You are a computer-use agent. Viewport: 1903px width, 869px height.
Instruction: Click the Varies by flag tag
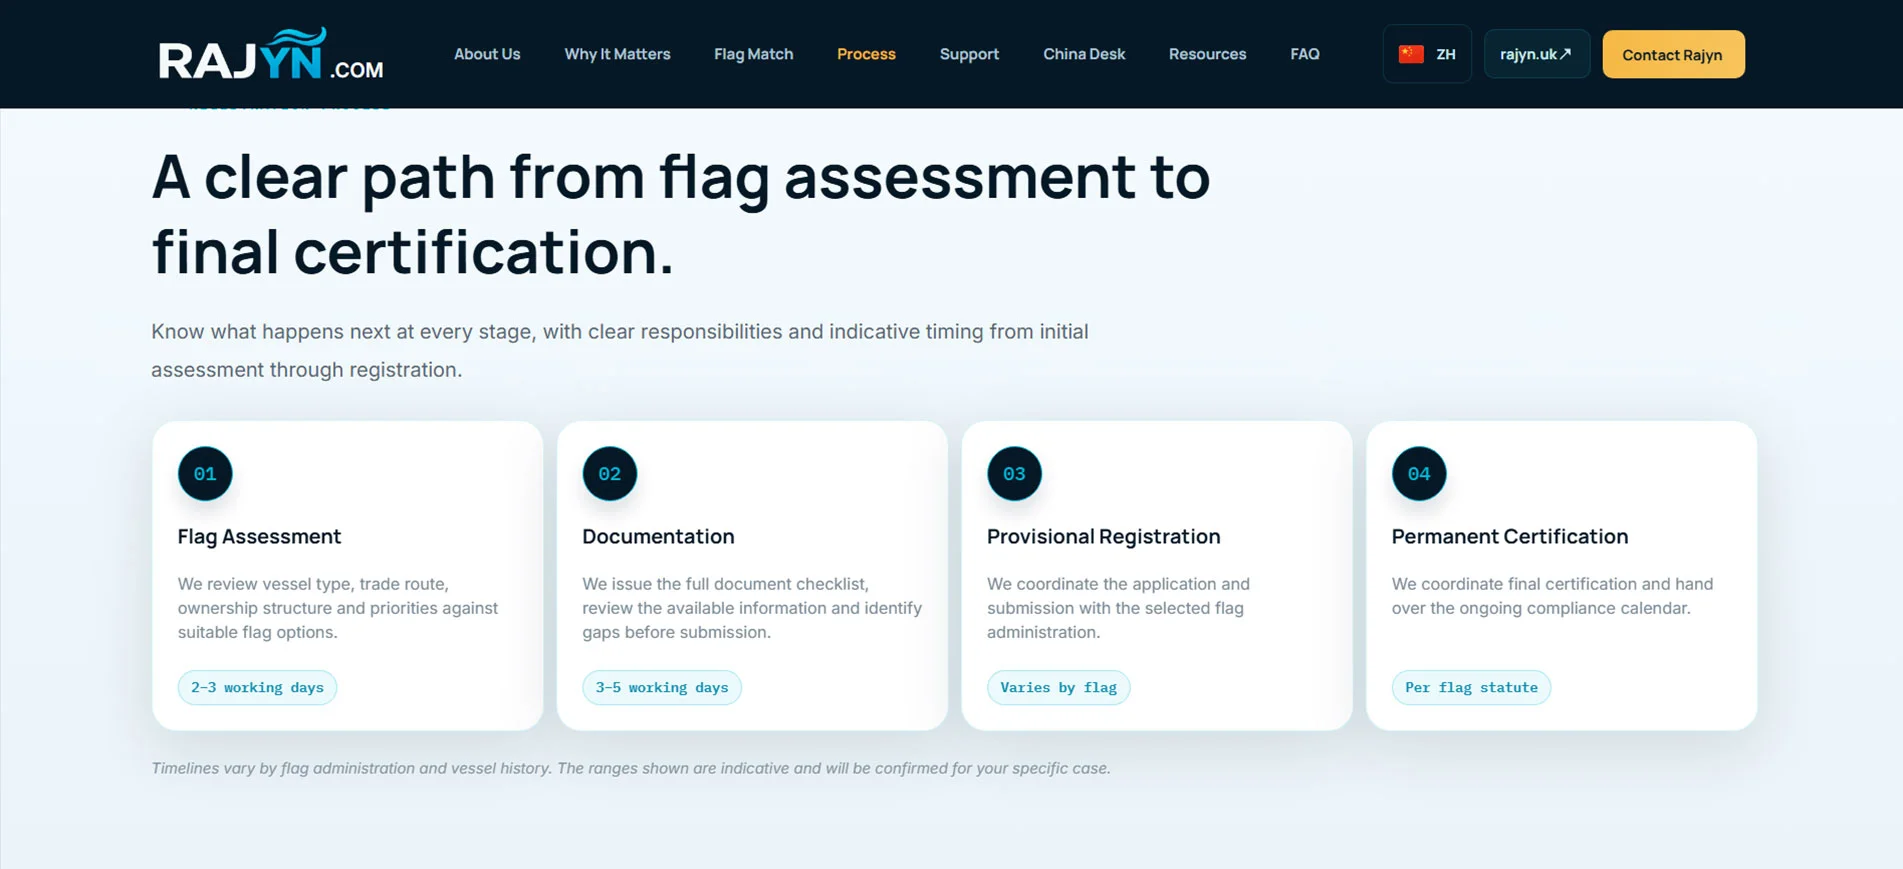1058,687
